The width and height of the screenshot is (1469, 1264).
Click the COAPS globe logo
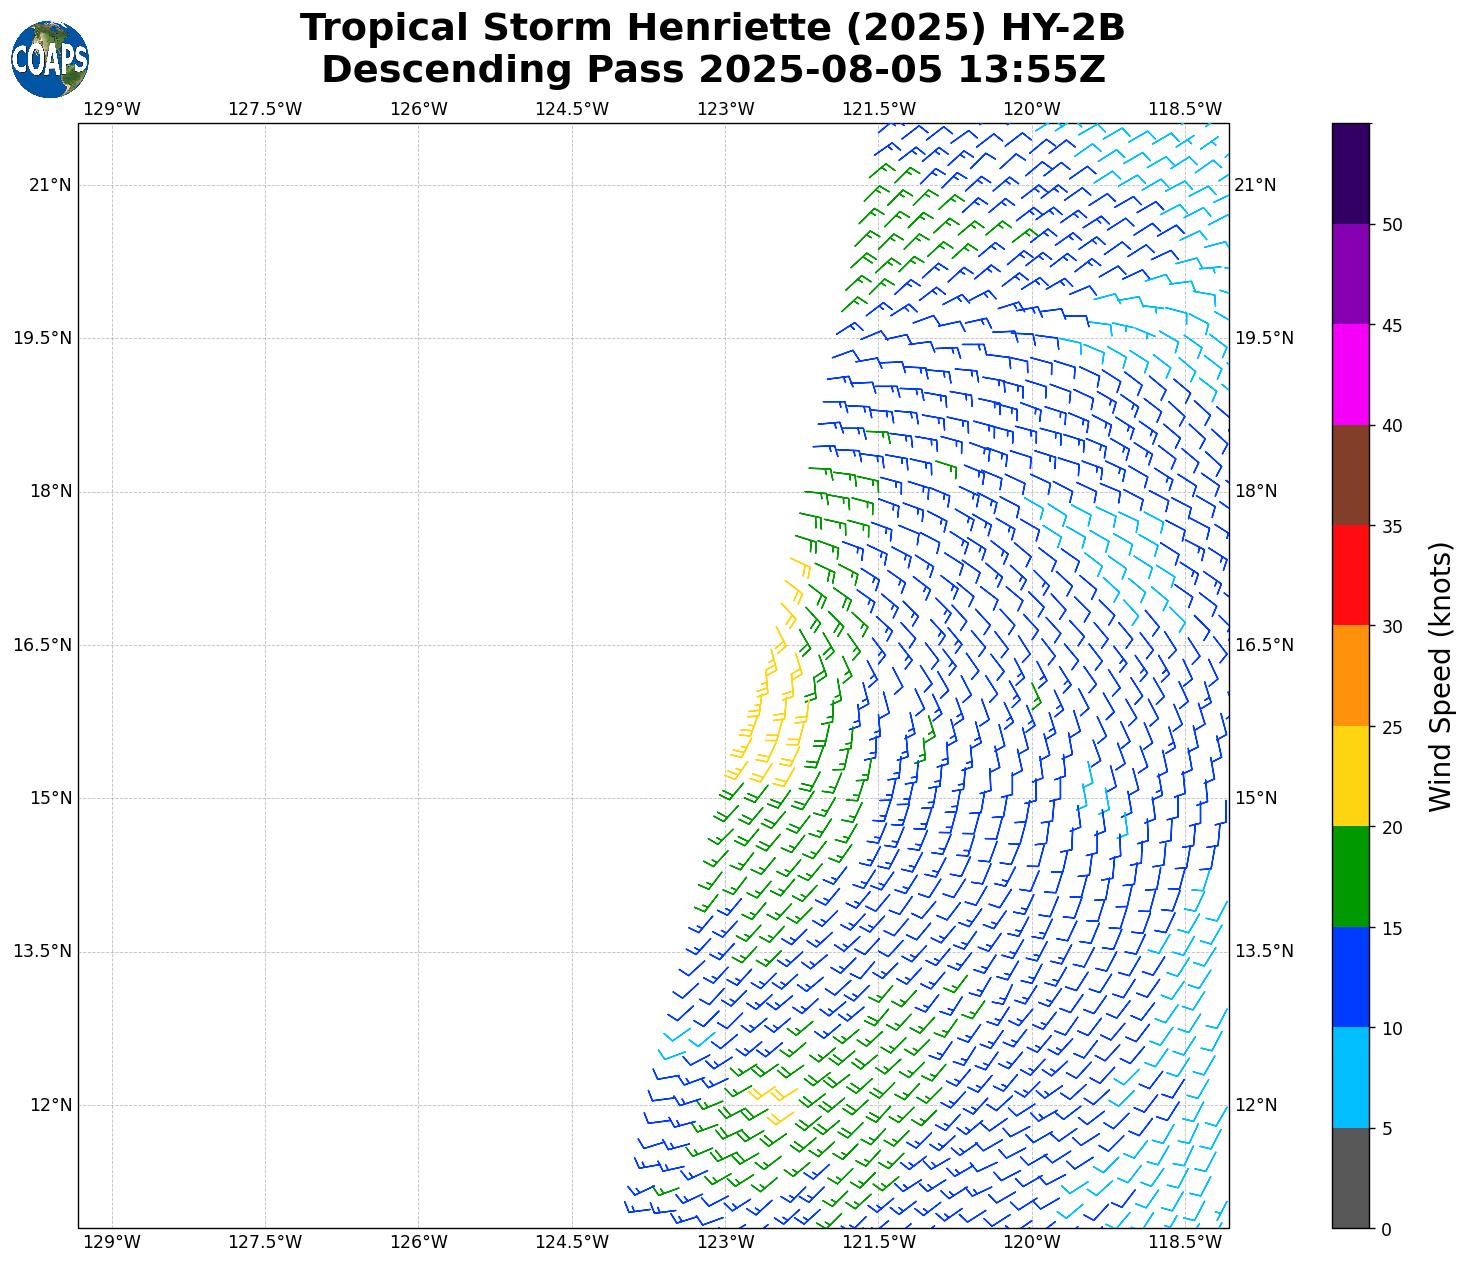(50, 59)
